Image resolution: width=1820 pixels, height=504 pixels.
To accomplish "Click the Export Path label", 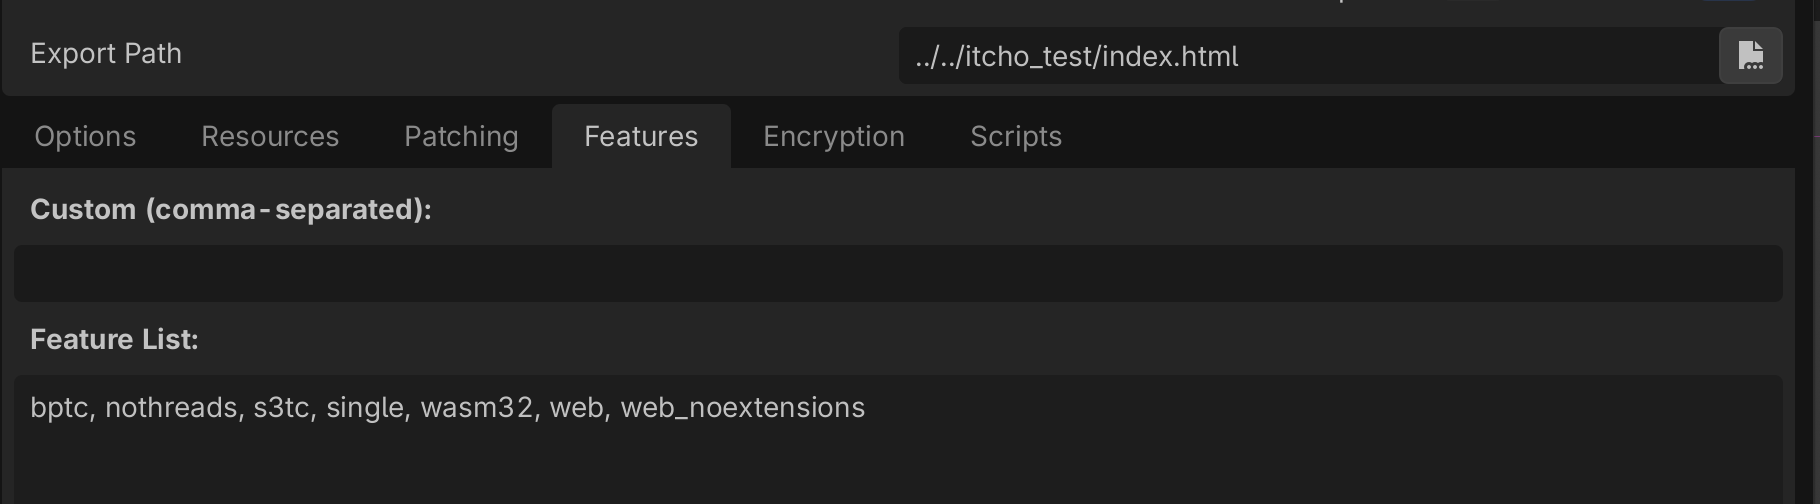I will 106,54.
